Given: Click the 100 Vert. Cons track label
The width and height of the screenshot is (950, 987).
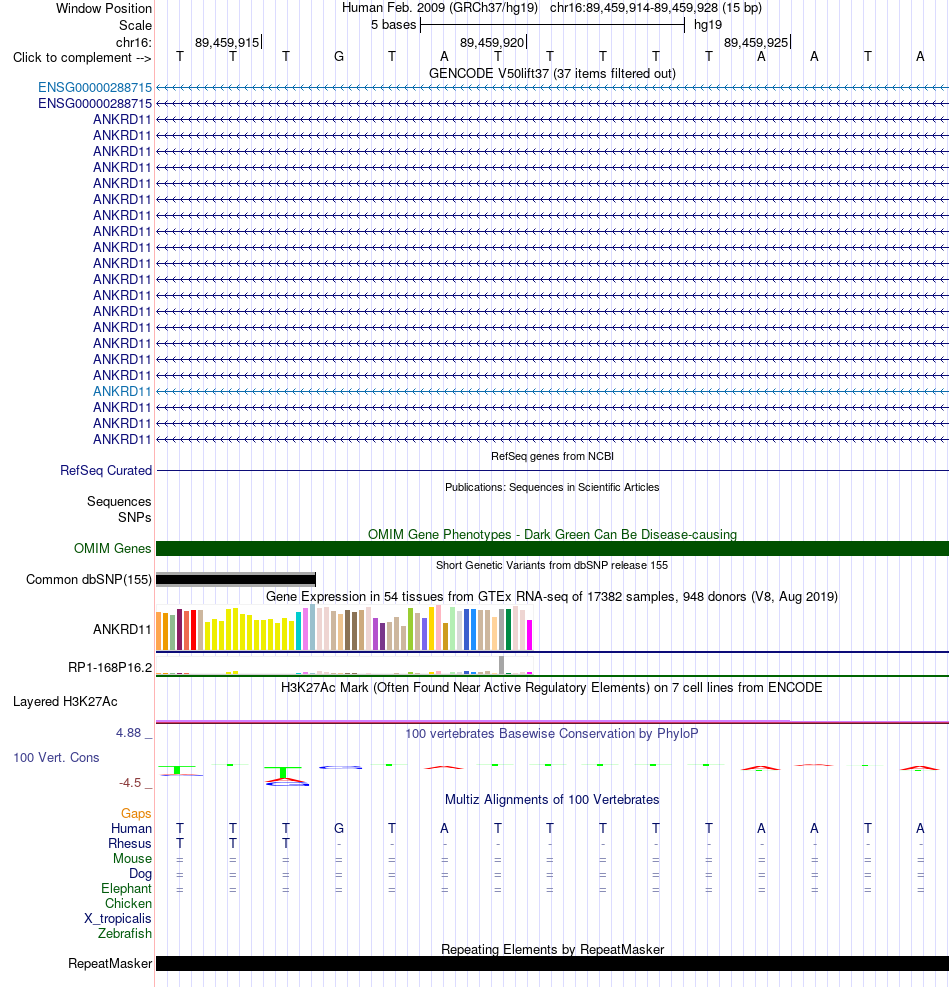Looking at the screenshot, I should [x=57, y=758].
